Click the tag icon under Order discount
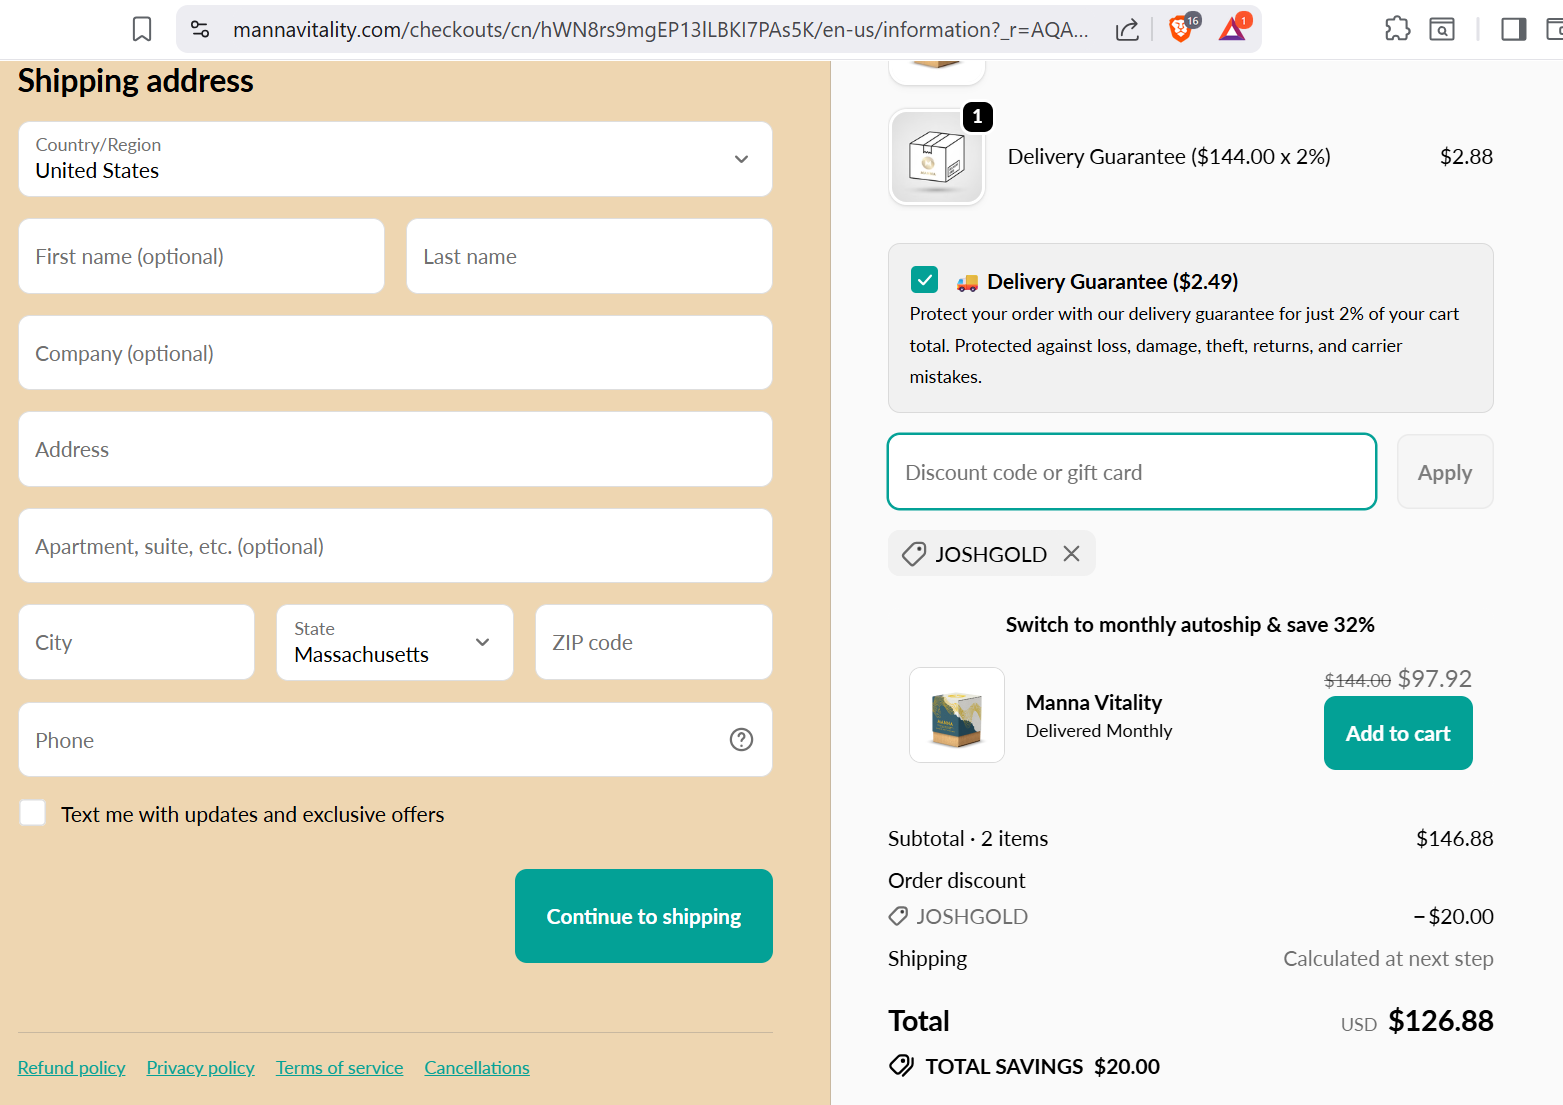Viewport: 1563px width, 1105px height. (x=898, y=916)
